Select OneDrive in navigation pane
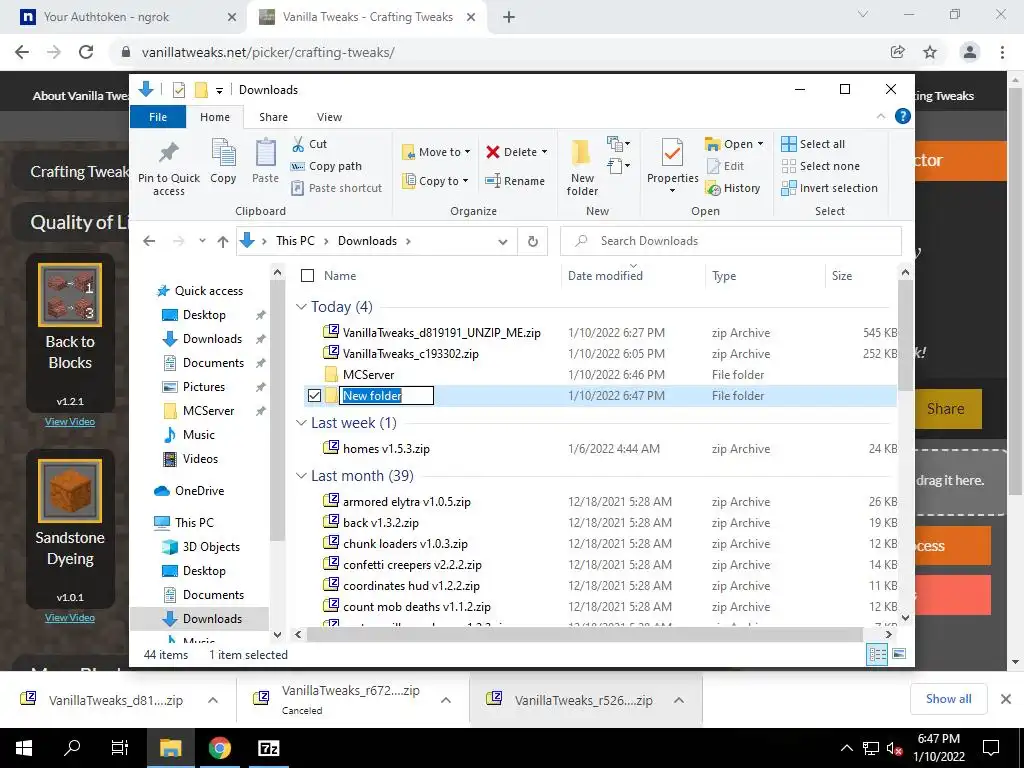 pos(199,490)
